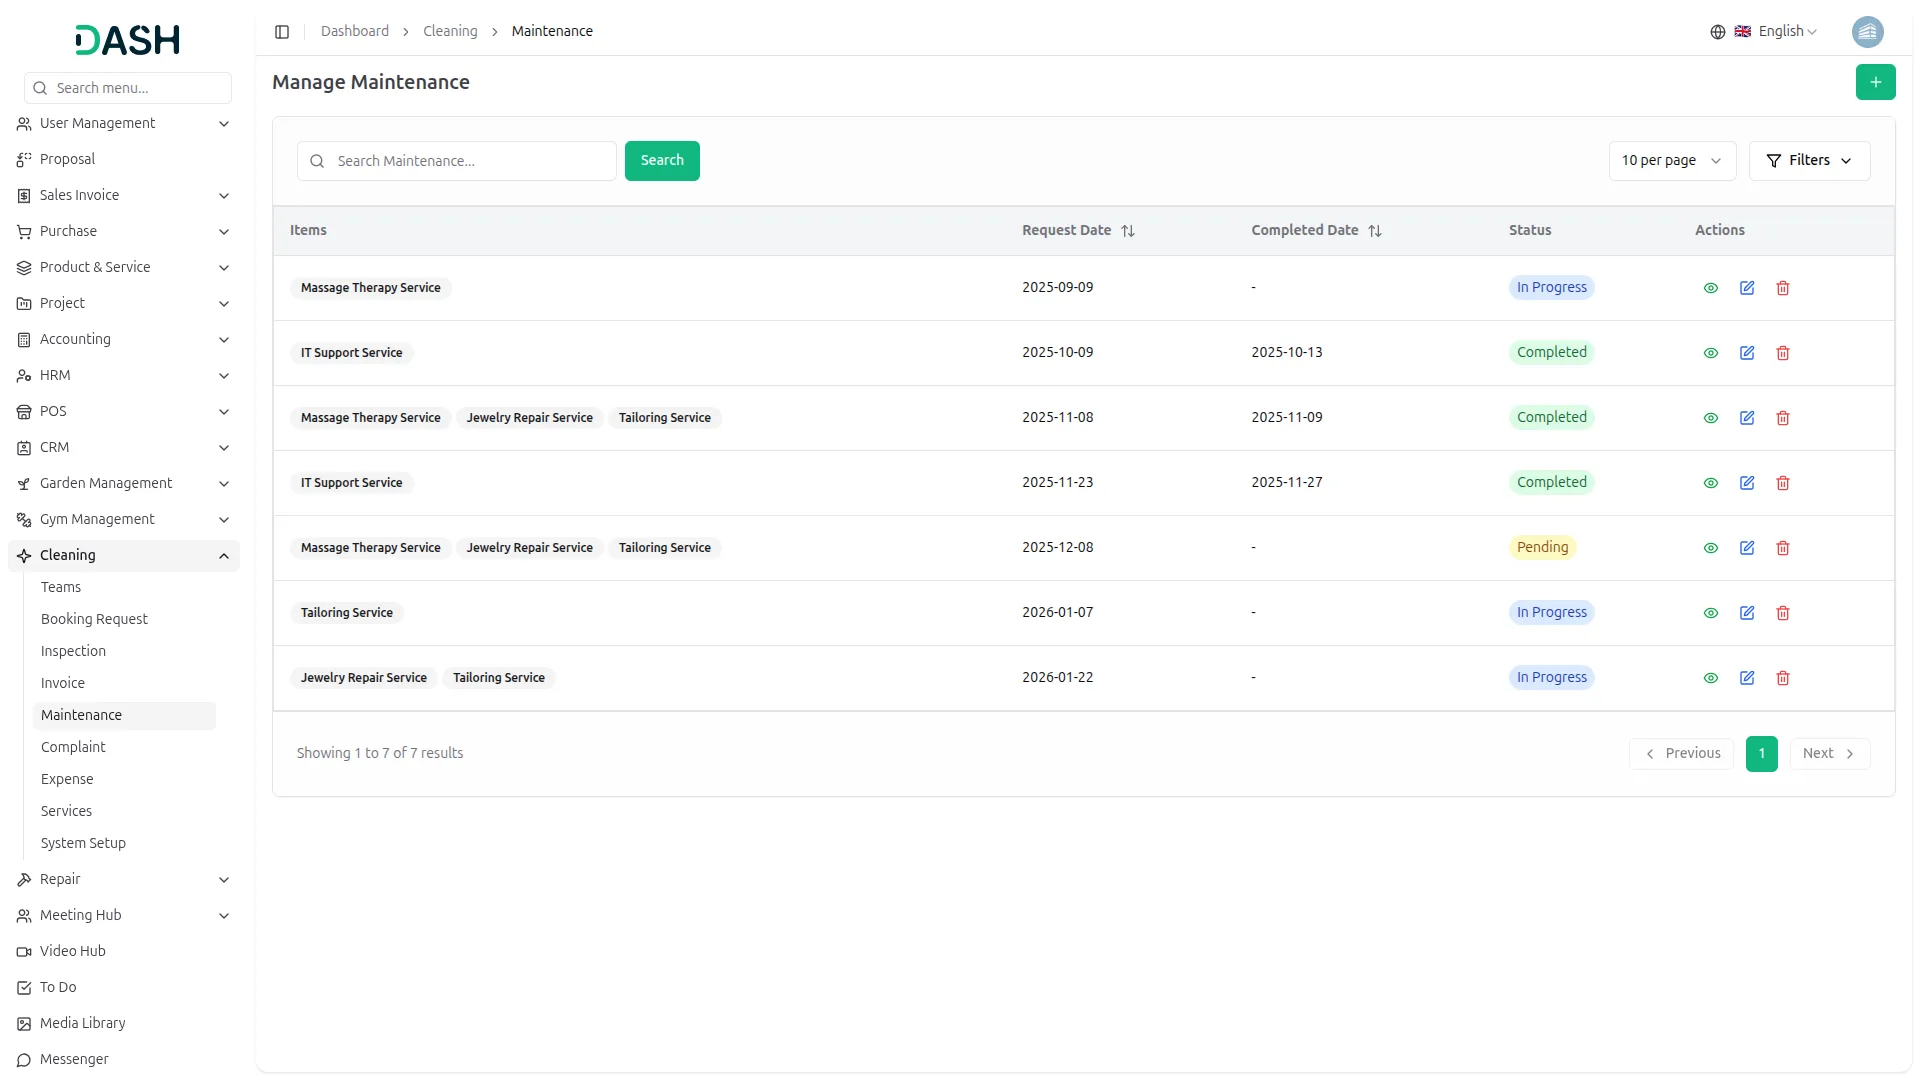The width and height of the screenshot is (1920, 1080).
Task: Delete the 2025-10-09 IT Support Service row
Action: pos(1782,353)
